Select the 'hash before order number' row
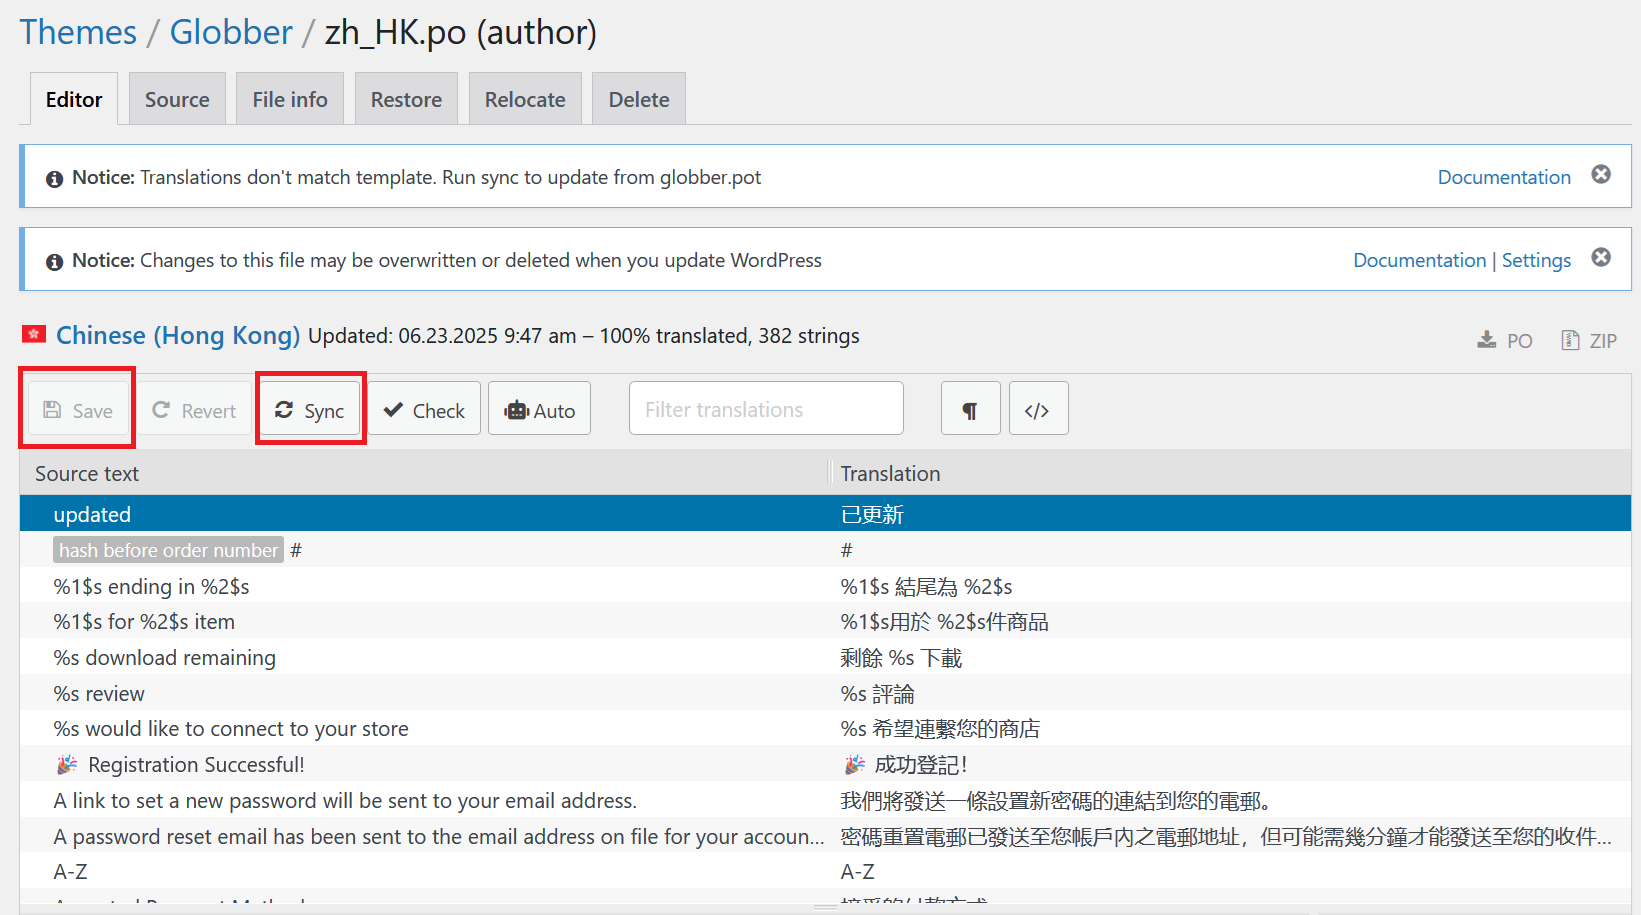This screenshot has width=1641, height=915. [x=825, y=550]
